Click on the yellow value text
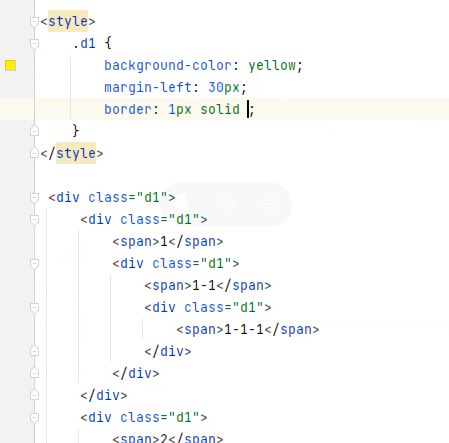 point(271,65)
